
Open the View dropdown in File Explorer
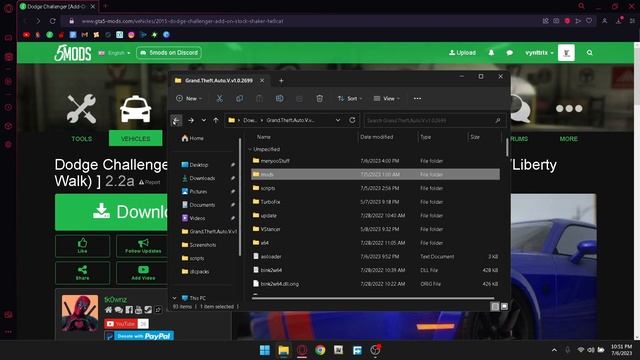tap(387, 98)
